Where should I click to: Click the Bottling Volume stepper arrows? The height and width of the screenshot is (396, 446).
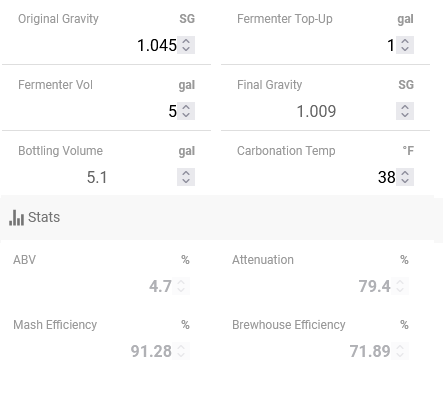(x=186, y=177)
